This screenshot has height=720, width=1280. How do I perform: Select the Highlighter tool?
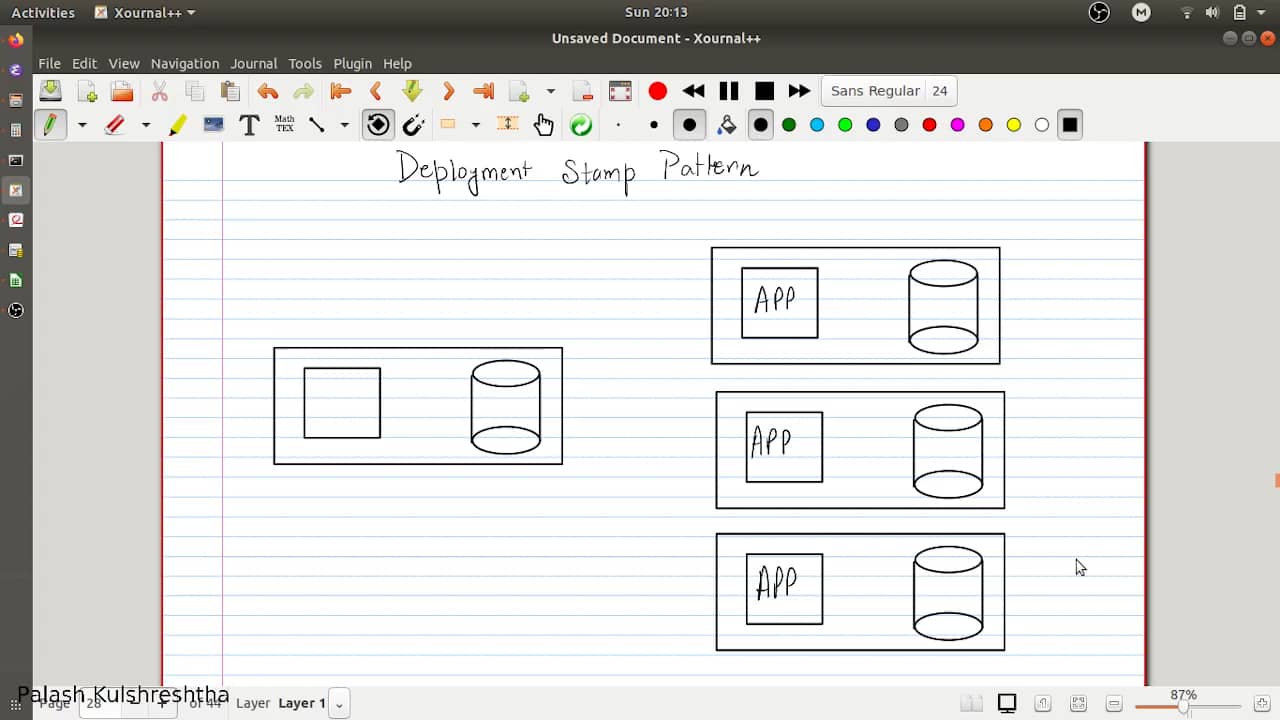pos(178,125)
